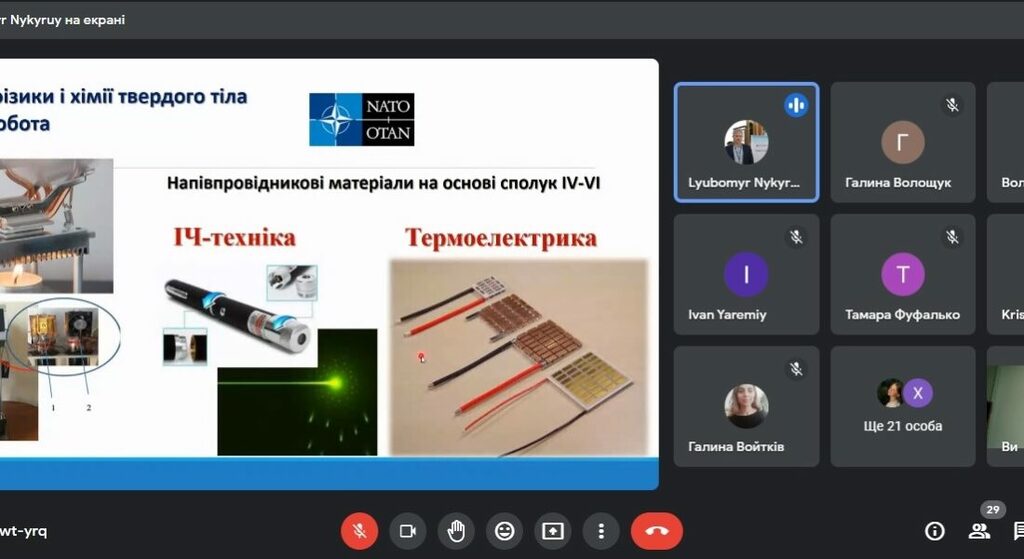Click the speaking indicator on Lyubomyr's tile

click(x=796, y=104)
